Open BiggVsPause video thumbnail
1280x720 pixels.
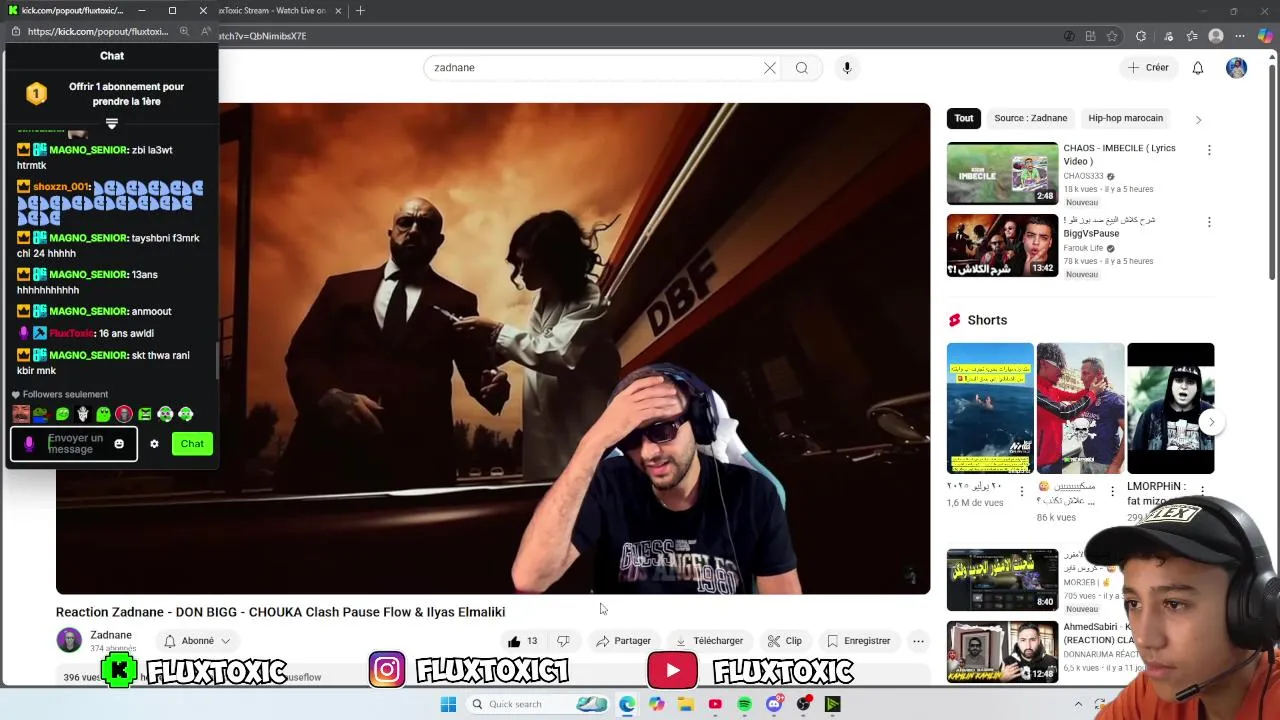point(1002,245)
